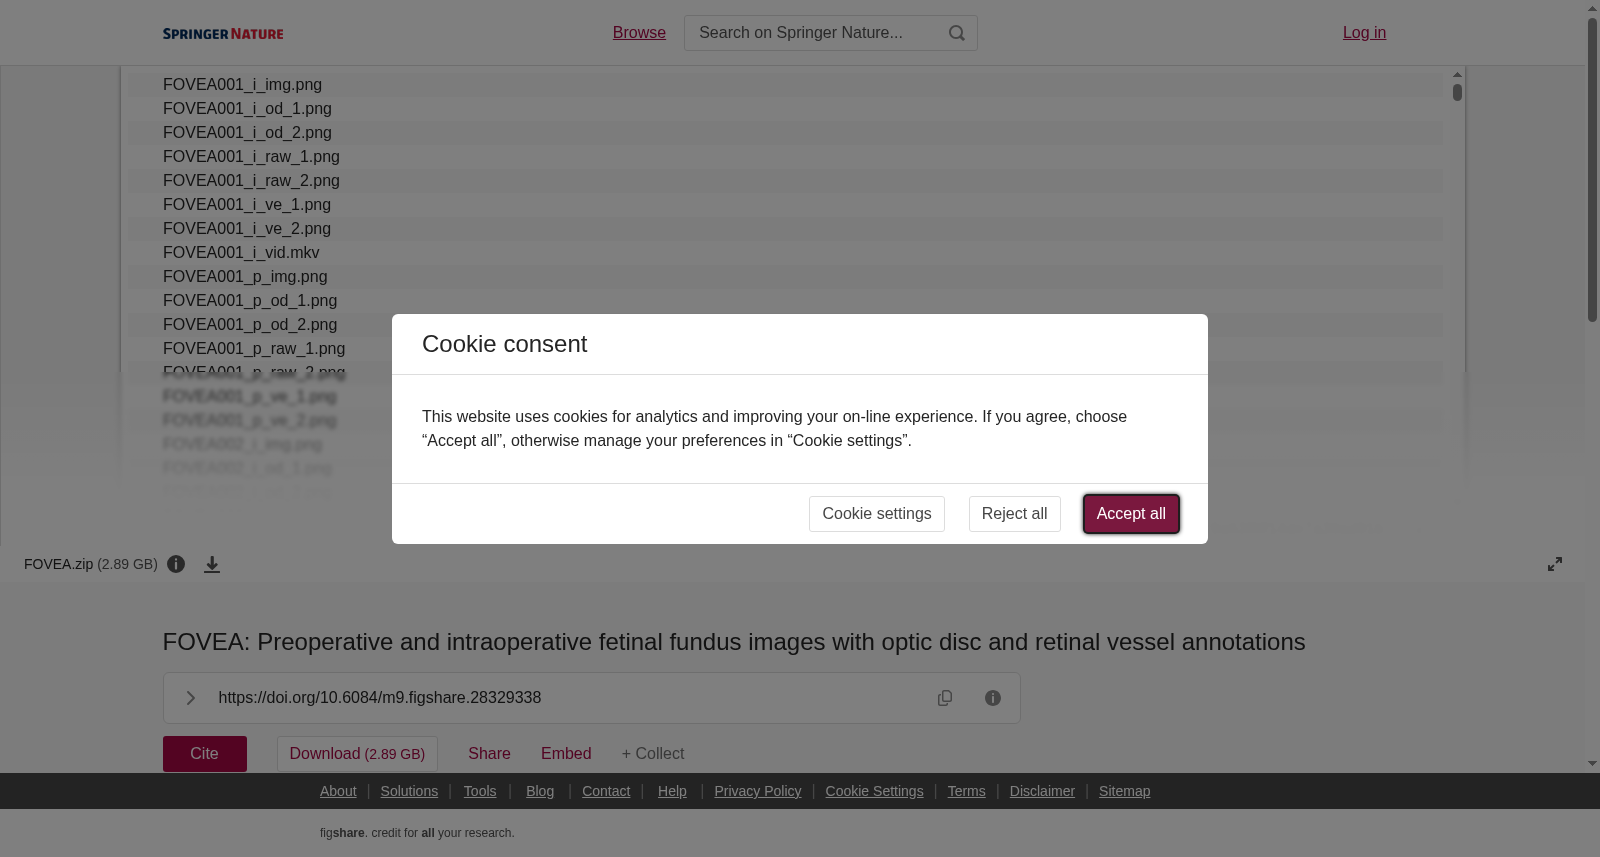Image resolution: width=1600 pixels, height=857 pixels.
Task: Select FOVEA001_i_raw_1.png in file list
Action: point(785,157)
